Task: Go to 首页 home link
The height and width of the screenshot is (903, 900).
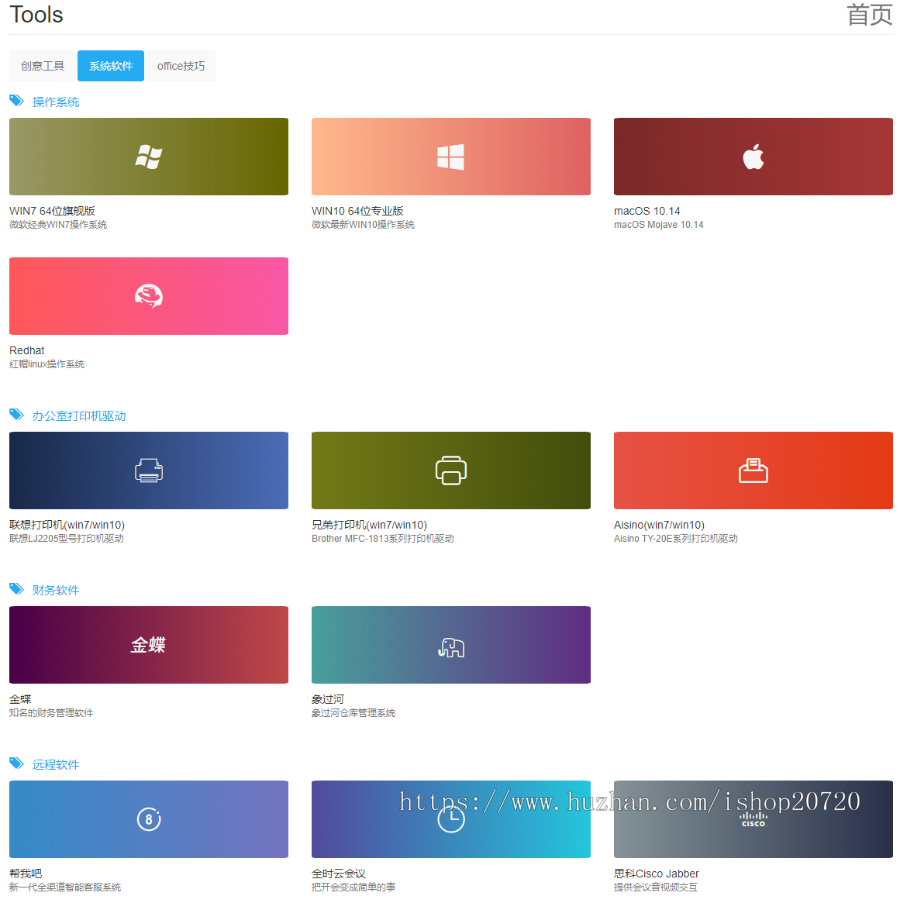Action: 869,15
